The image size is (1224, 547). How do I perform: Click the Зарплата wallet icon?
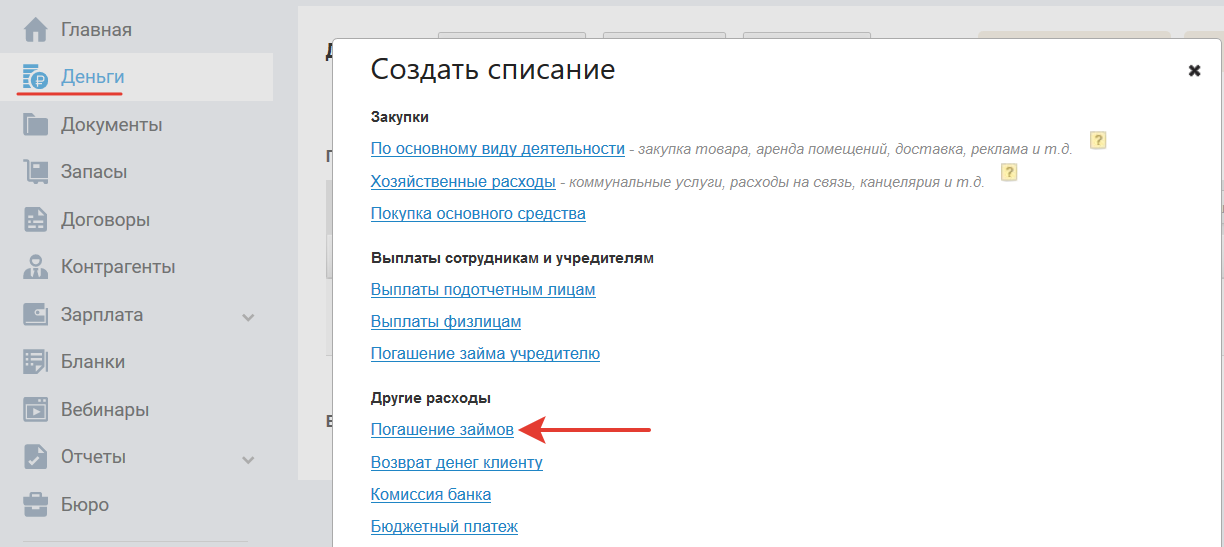(x=35, y=314)
